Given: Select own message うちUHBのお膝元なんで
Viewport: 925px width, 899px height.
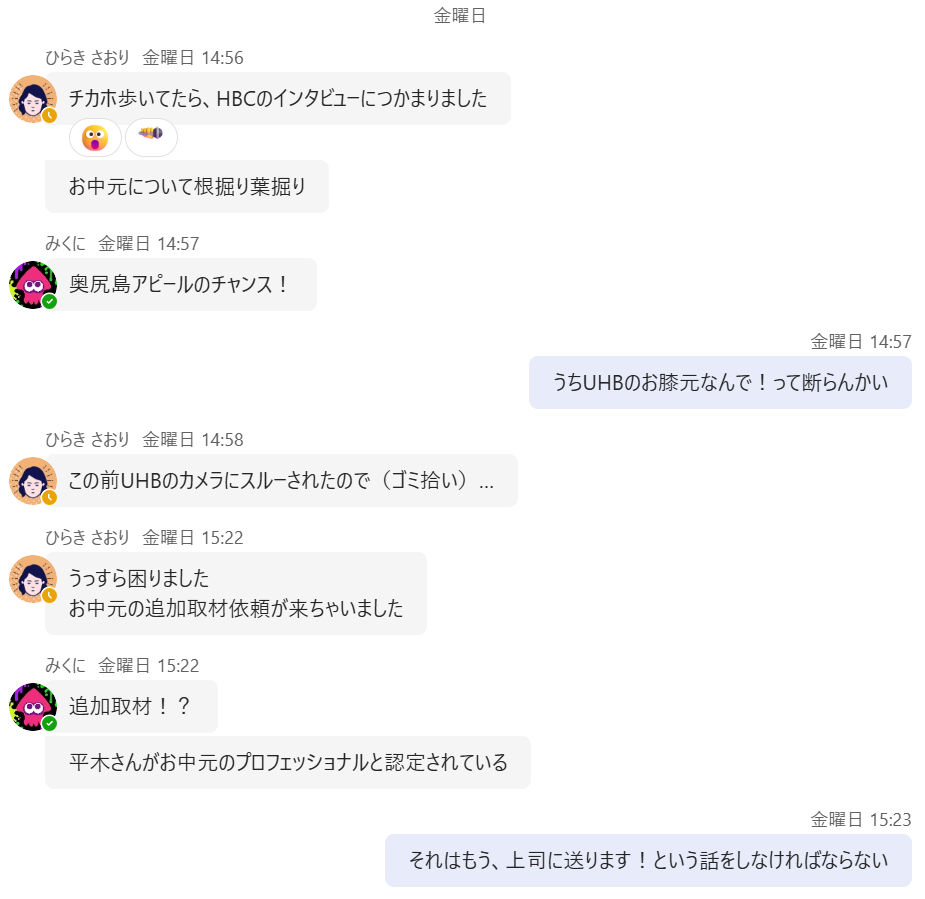Looking at the screenshot, I should pyautogui.click(x=720, y=382).
